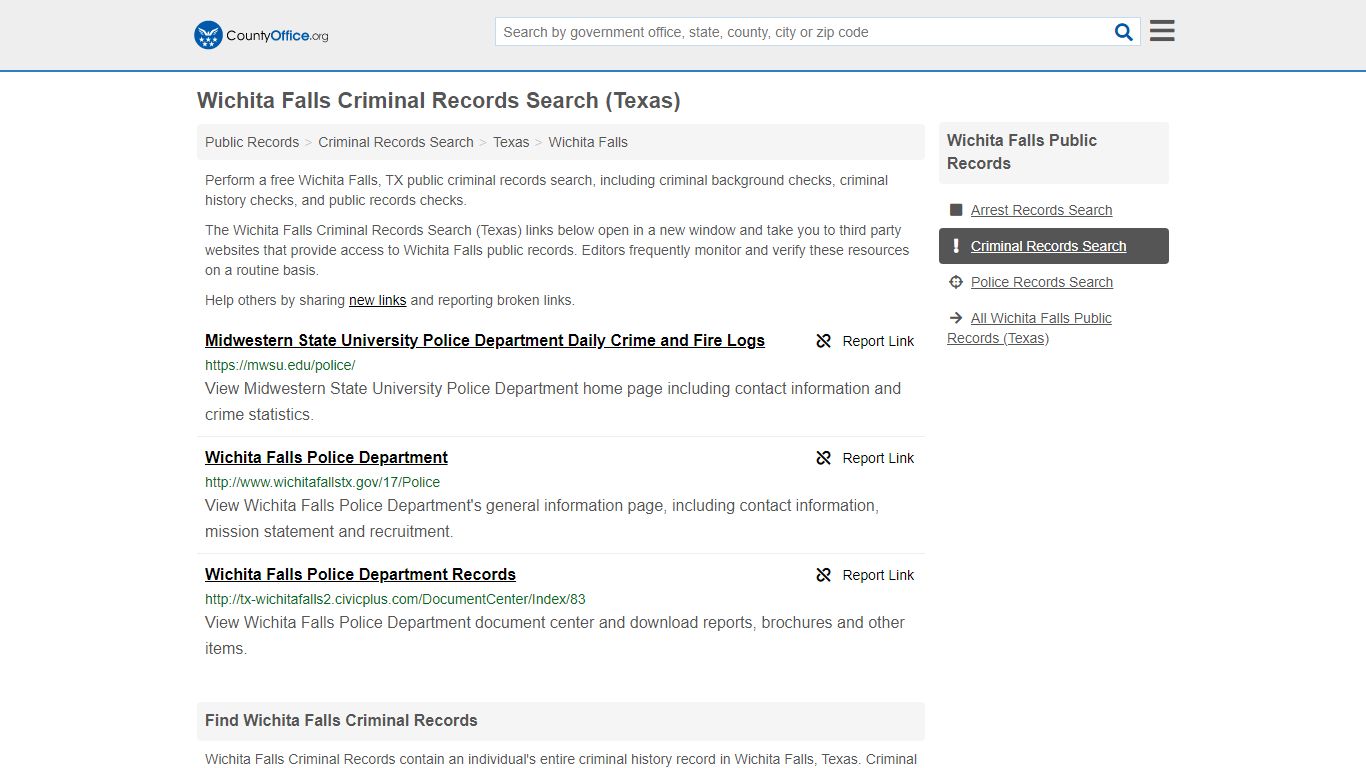Viewport: 1366px width, 768px height.
Task: Click the Find Wichita Falls Criminal Records heading
Action: 341,720
